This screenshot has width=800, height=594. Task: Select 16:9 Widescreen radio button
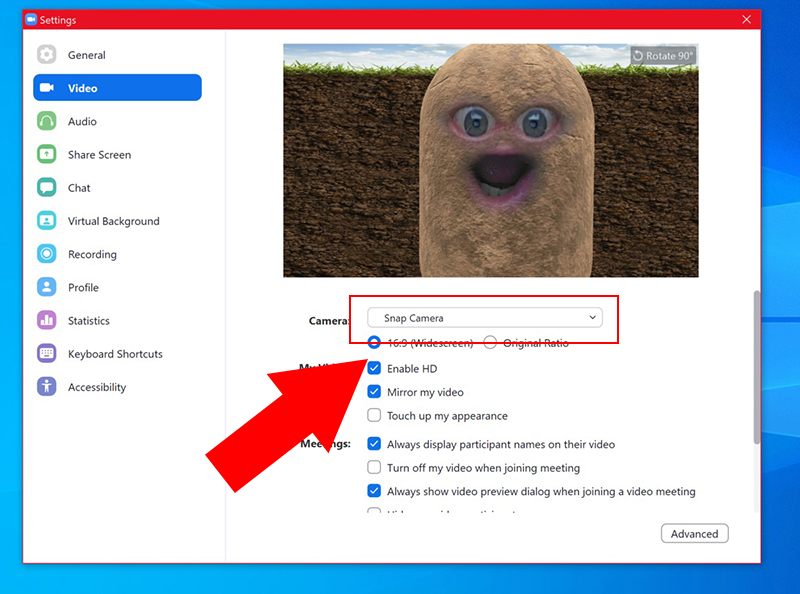(374, 342)
